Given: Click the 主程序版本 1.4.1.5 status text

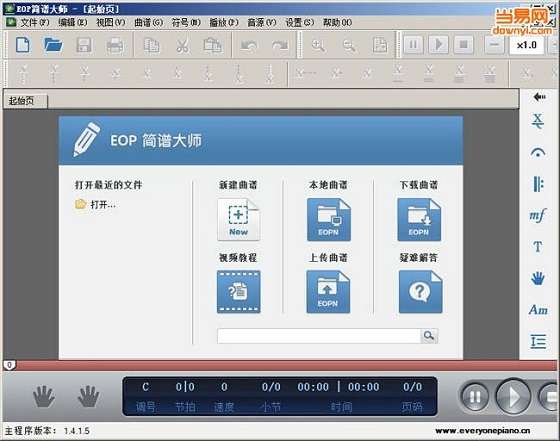Looking at the screenshot, I should 47,431.
